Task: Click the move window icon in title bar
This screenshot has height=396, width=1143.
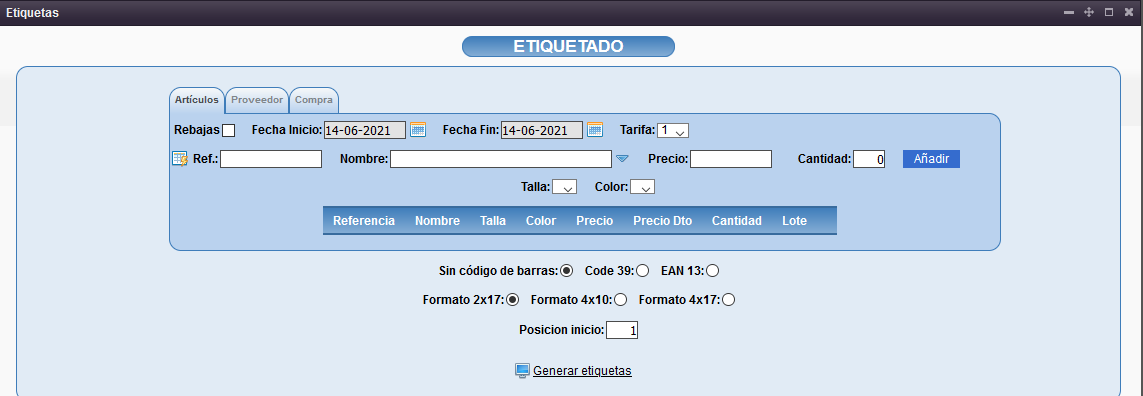Action: (1090, 12)
